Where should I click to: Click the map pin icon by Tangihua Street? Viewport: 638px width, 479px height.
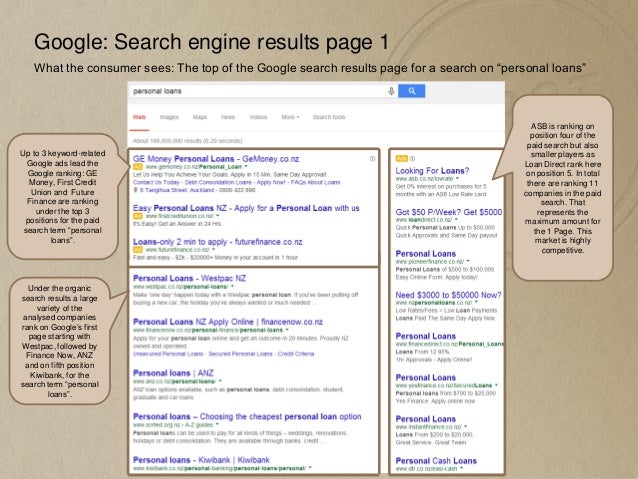click(x=135, y=190)
